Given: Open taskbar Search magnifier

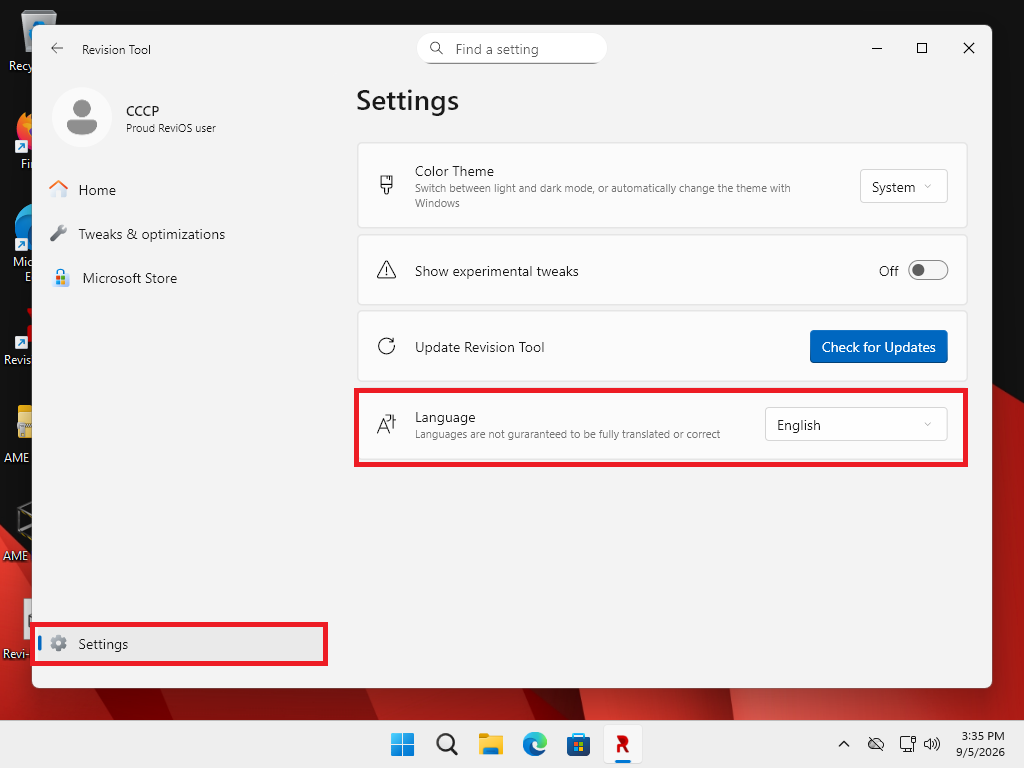Looking at the screenshot, I should click(x=447, y=744).
